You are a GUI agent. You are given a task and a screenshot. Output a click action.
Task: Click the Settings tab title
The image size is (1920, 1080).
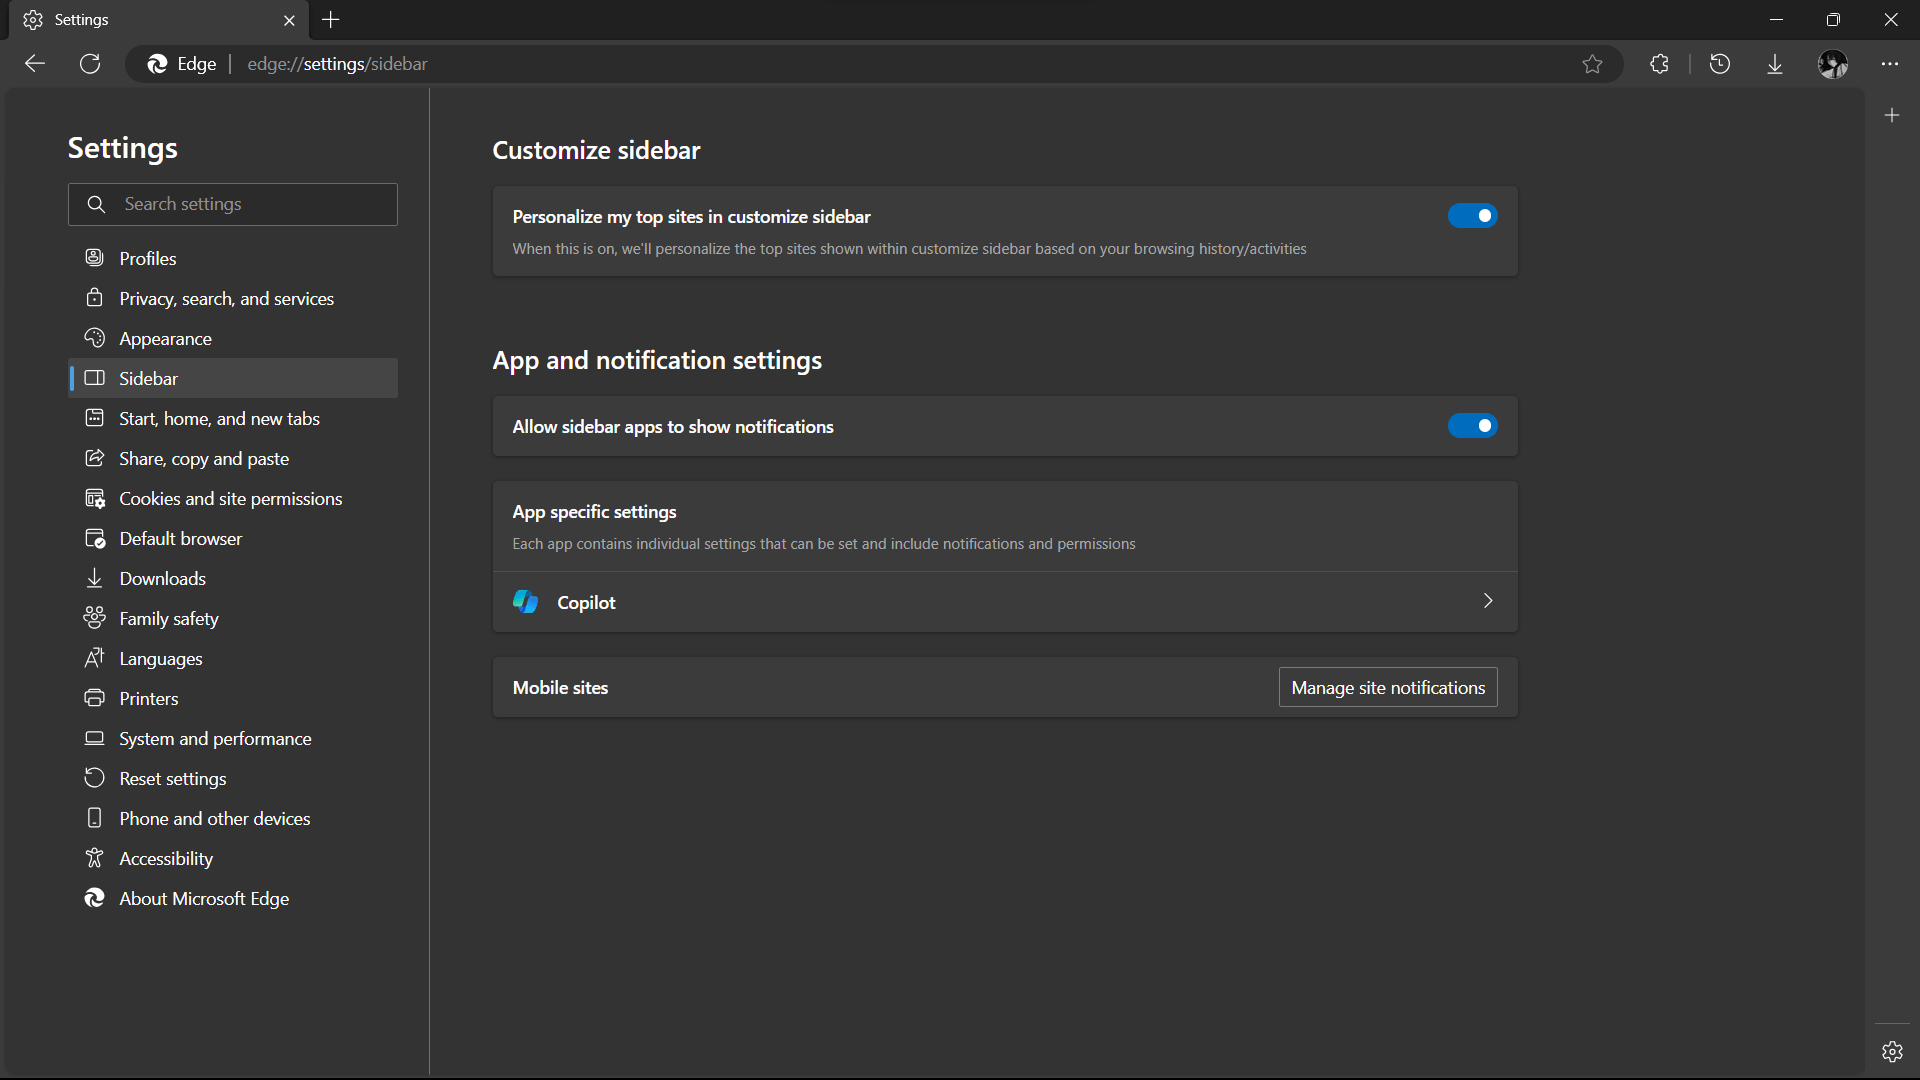81,20
